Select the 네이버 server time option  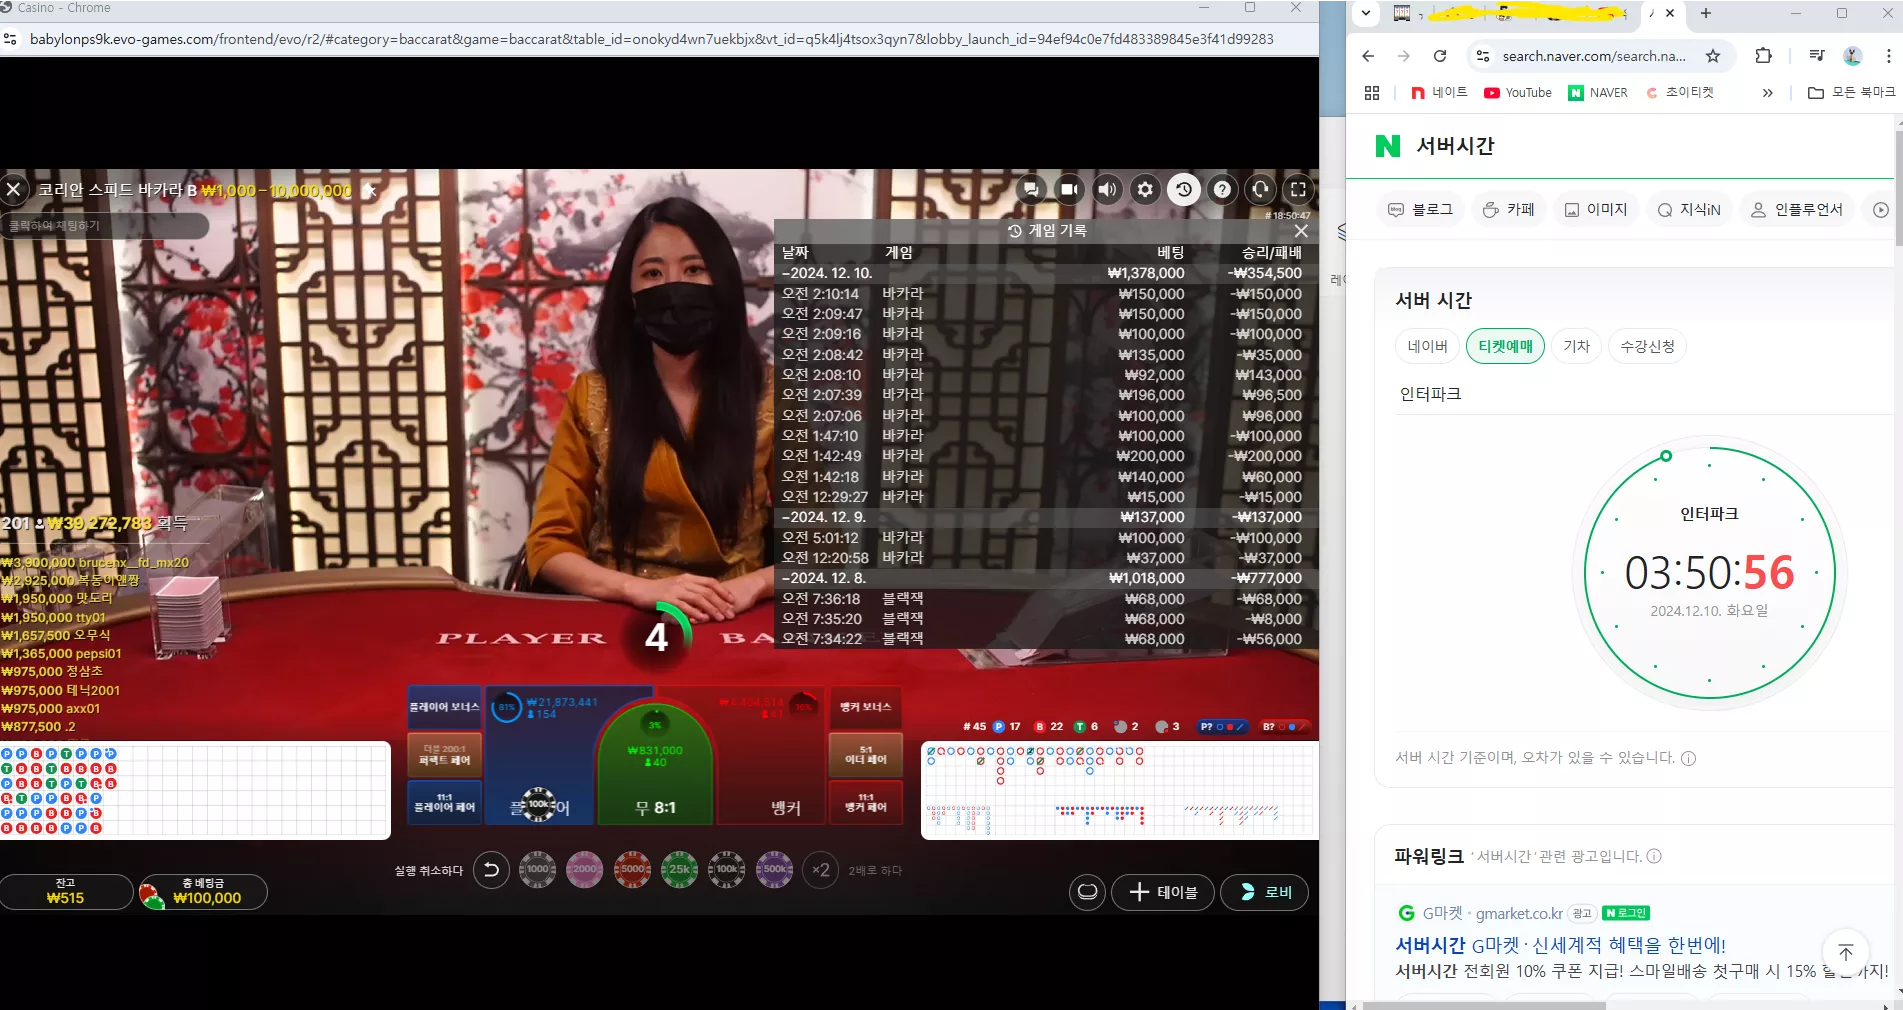[x=1427, y=346]
